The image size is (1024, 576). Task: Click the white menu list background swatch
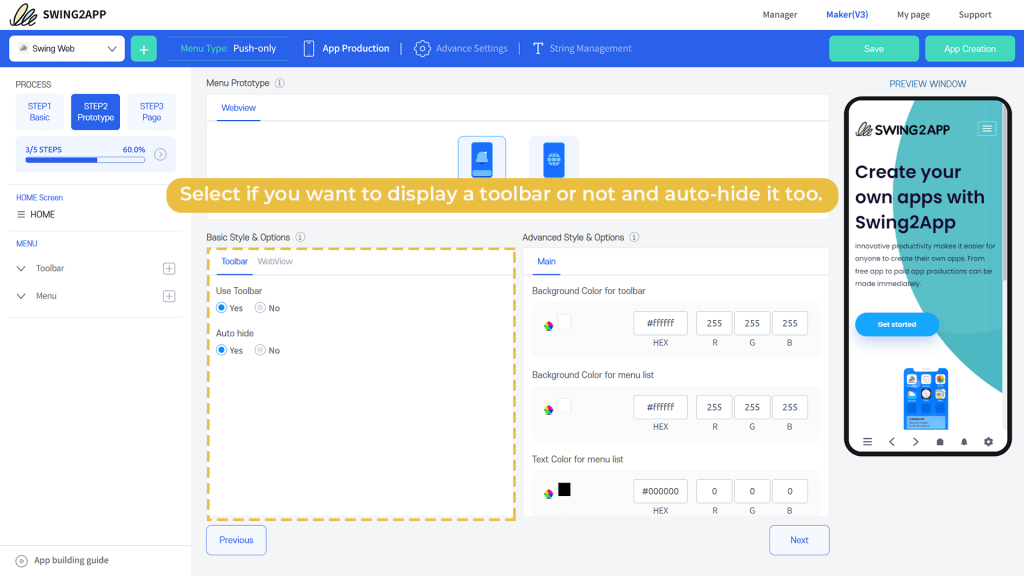click(564, 405)
